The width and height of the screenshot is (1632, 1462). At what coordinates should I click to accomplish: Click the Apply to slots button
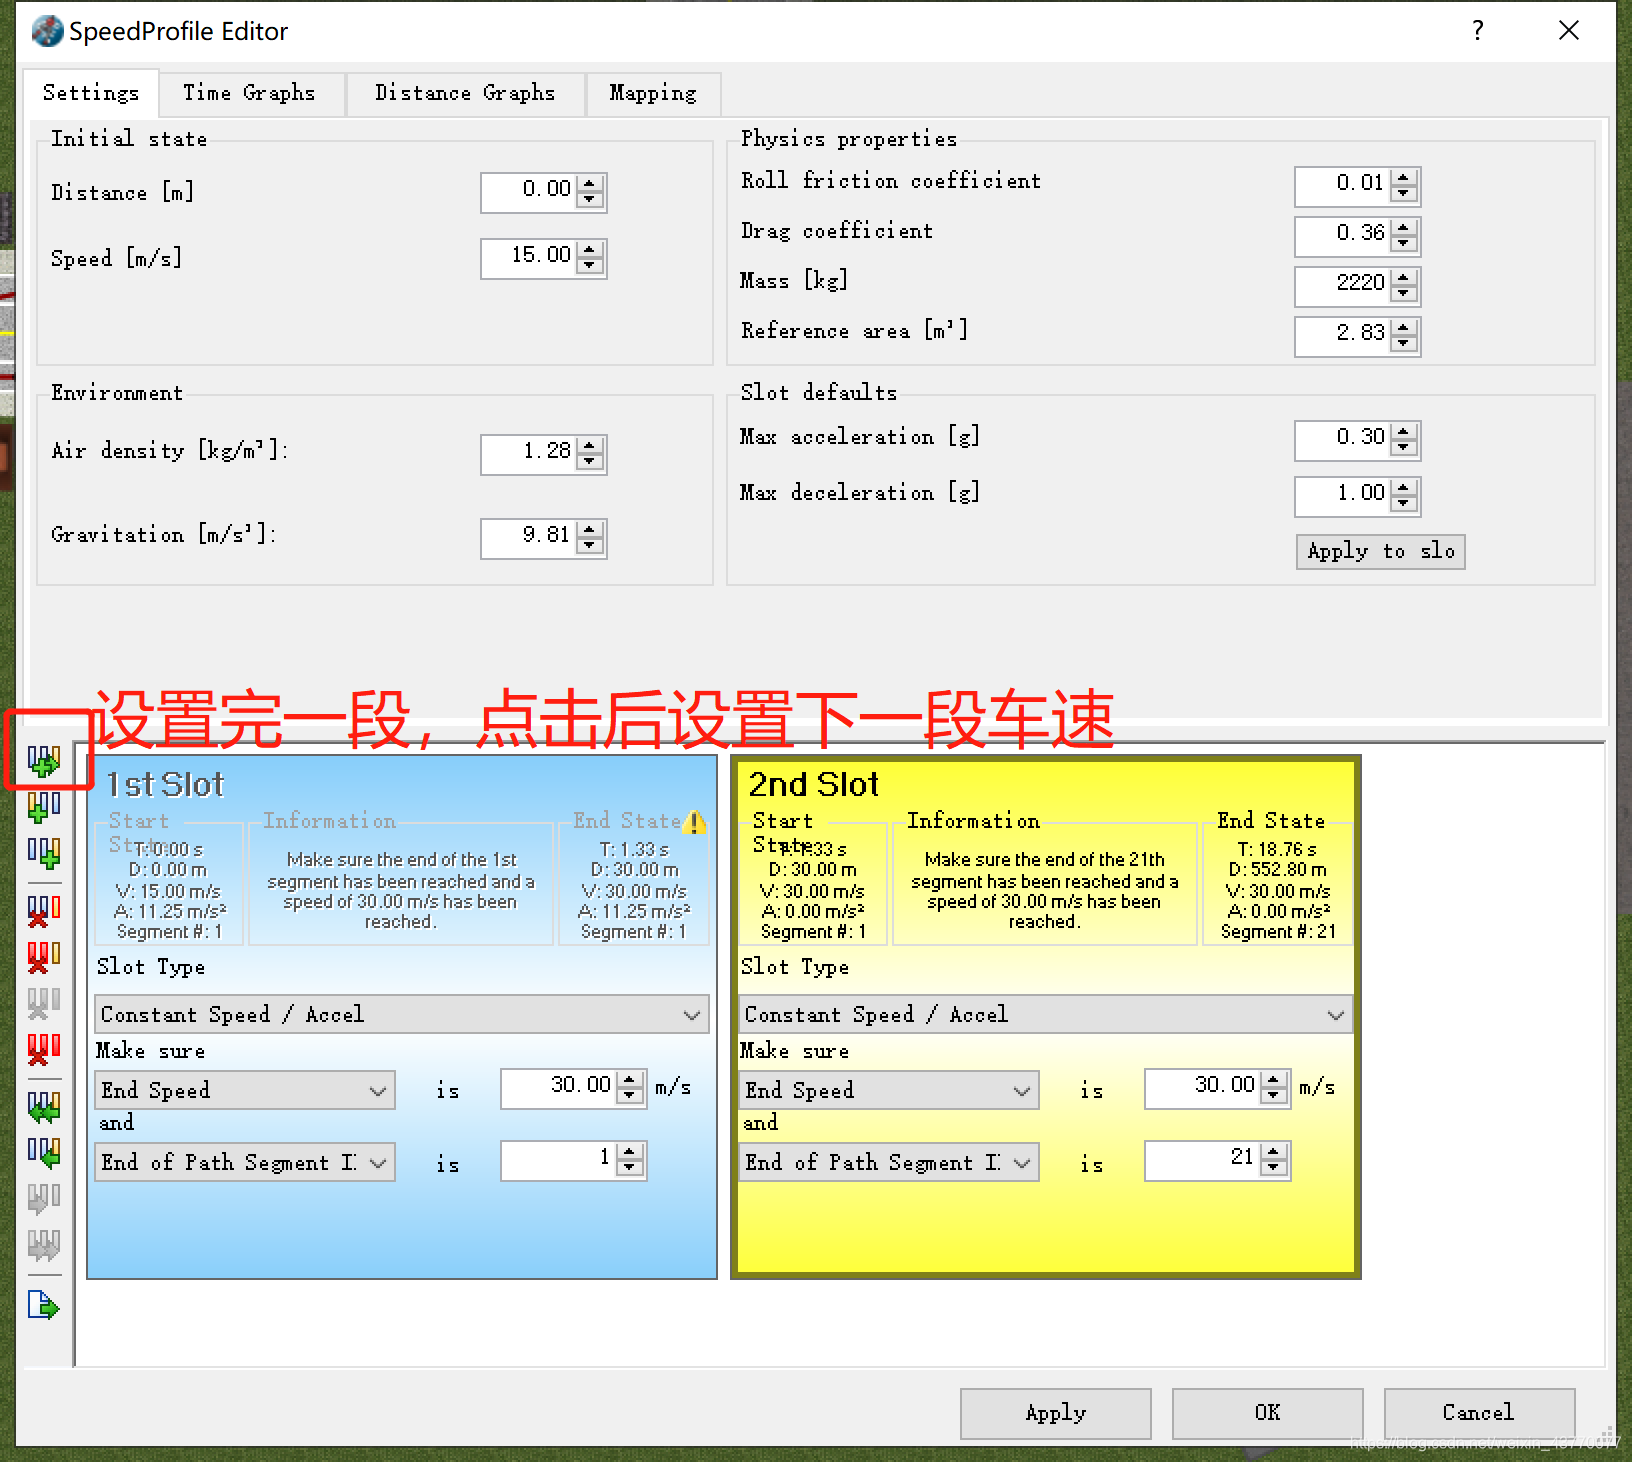pyautogui.click(x=1380, y=551)
